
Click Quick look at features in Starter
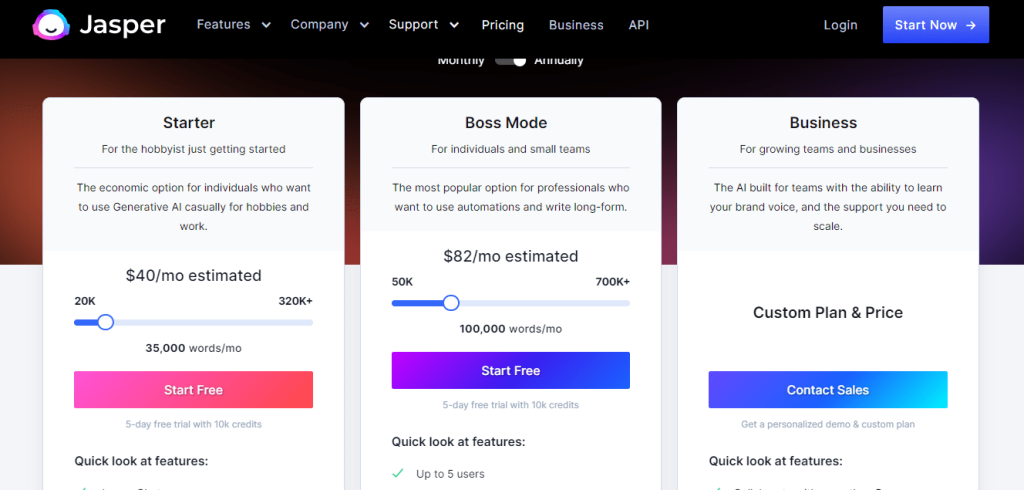pyautogui.click(x=141, y=461)
